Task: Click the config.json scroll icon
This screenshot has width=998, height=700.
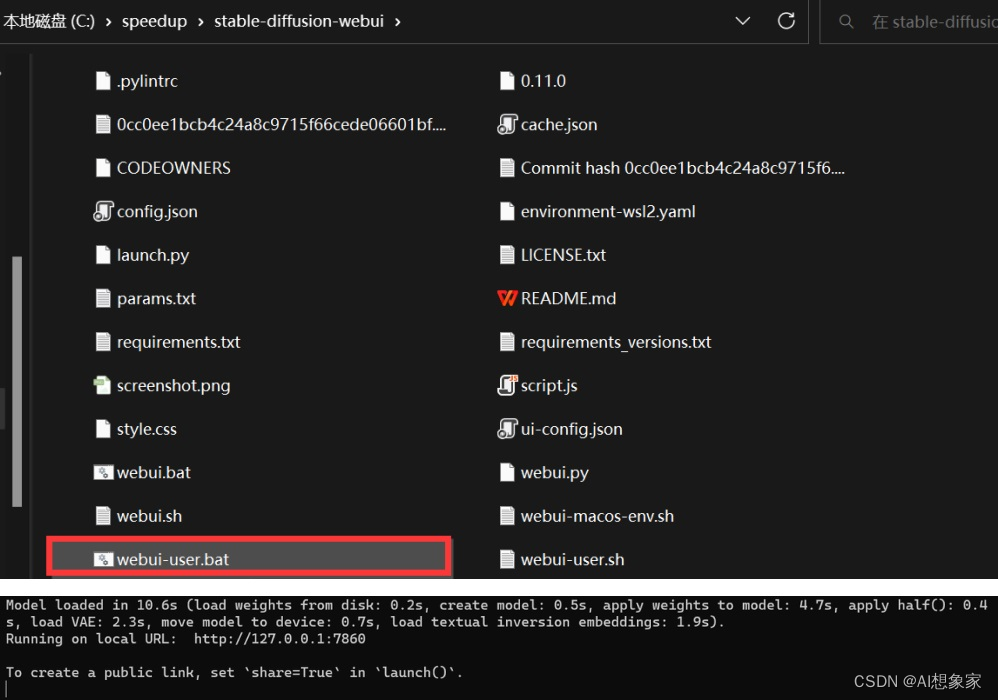Action: coord(102,211)
